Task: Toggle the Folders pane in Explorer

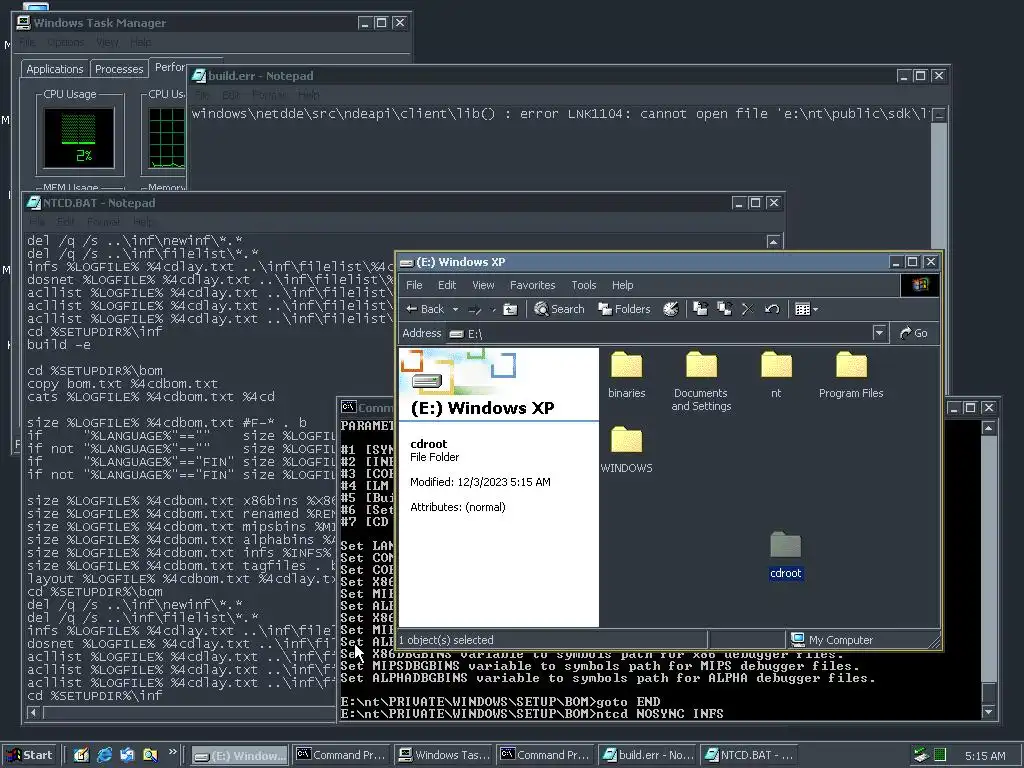Action: click(624, 309)
